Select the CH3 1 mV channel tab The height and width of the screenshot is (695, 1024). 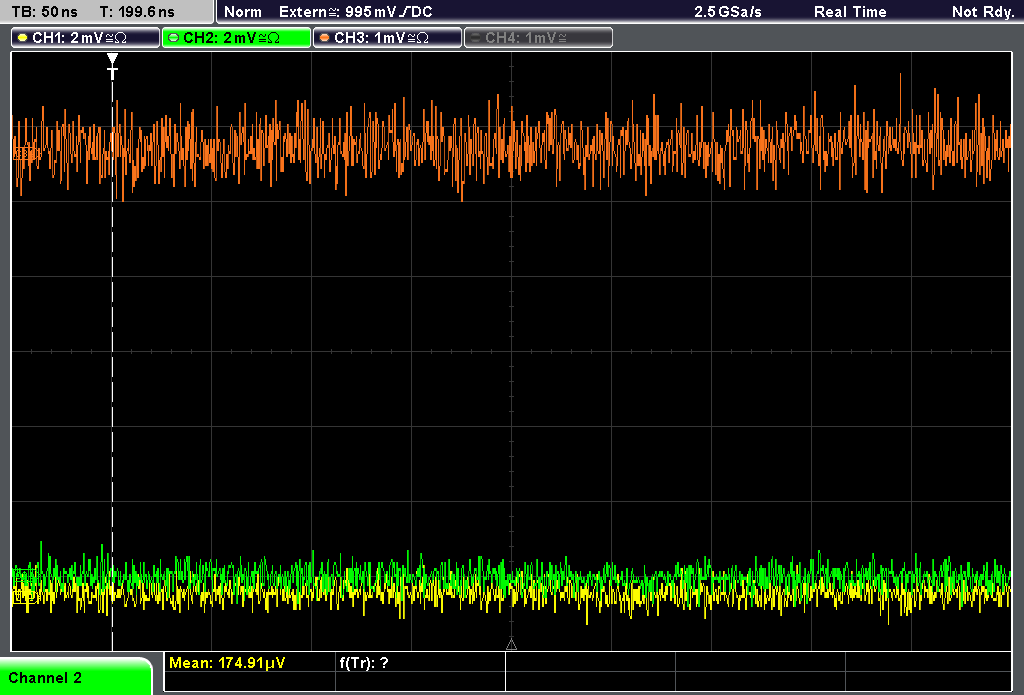[387, 38]
